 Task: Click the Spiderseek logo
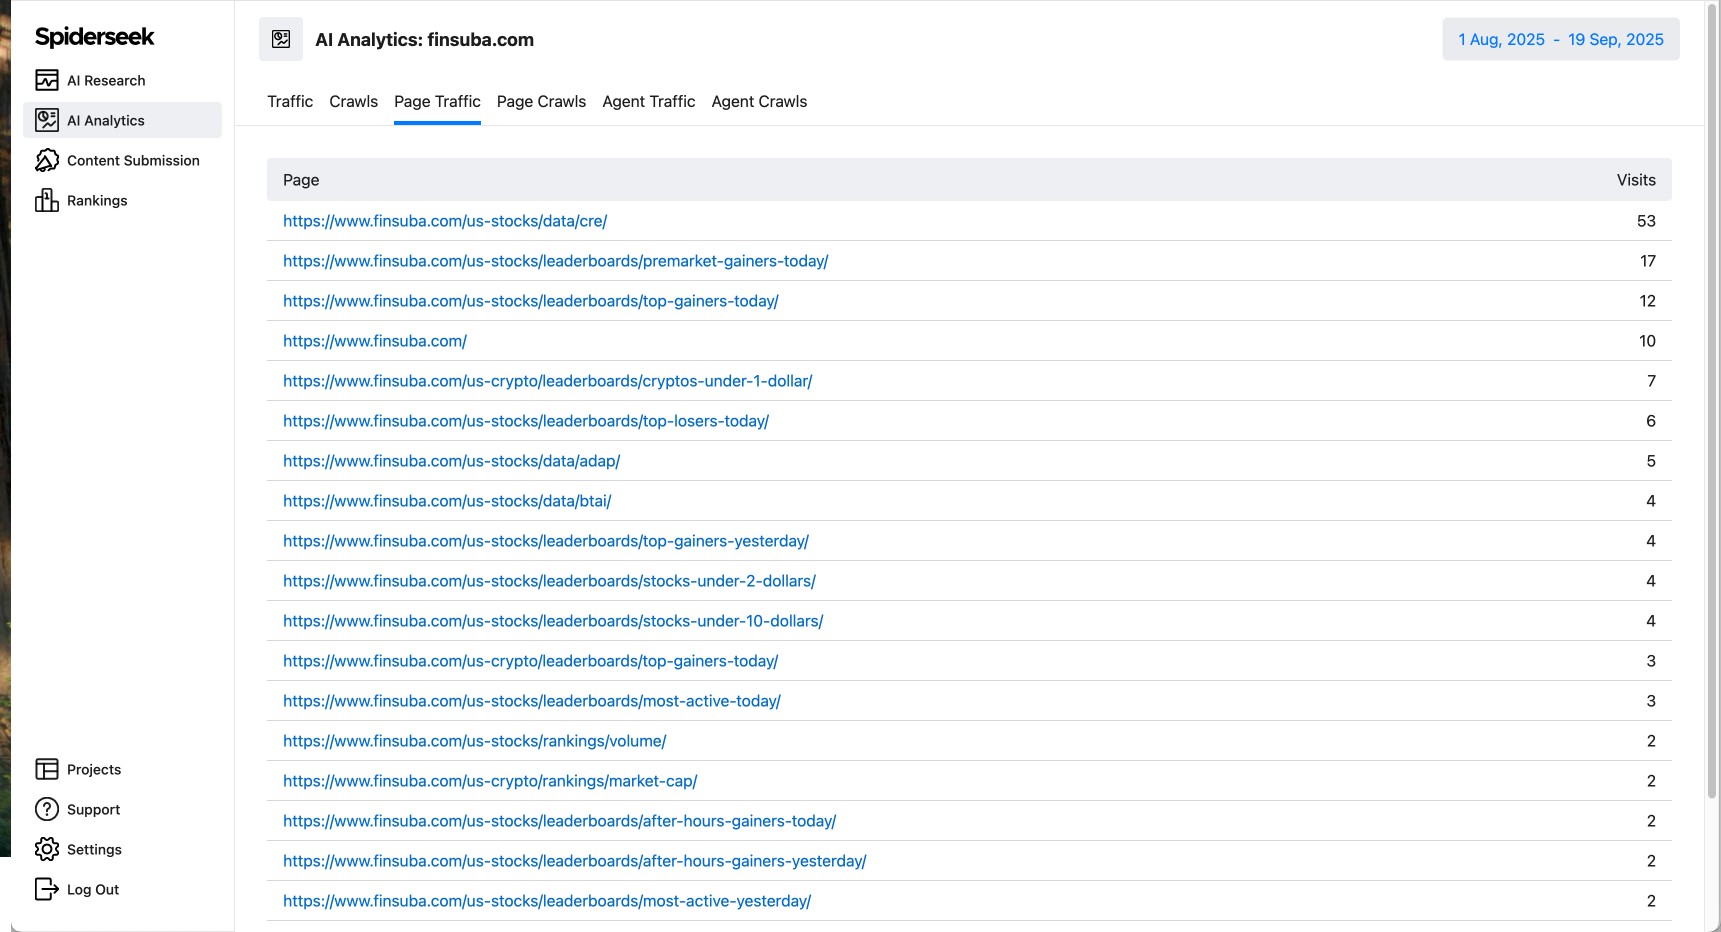click(x=94, y=37)
